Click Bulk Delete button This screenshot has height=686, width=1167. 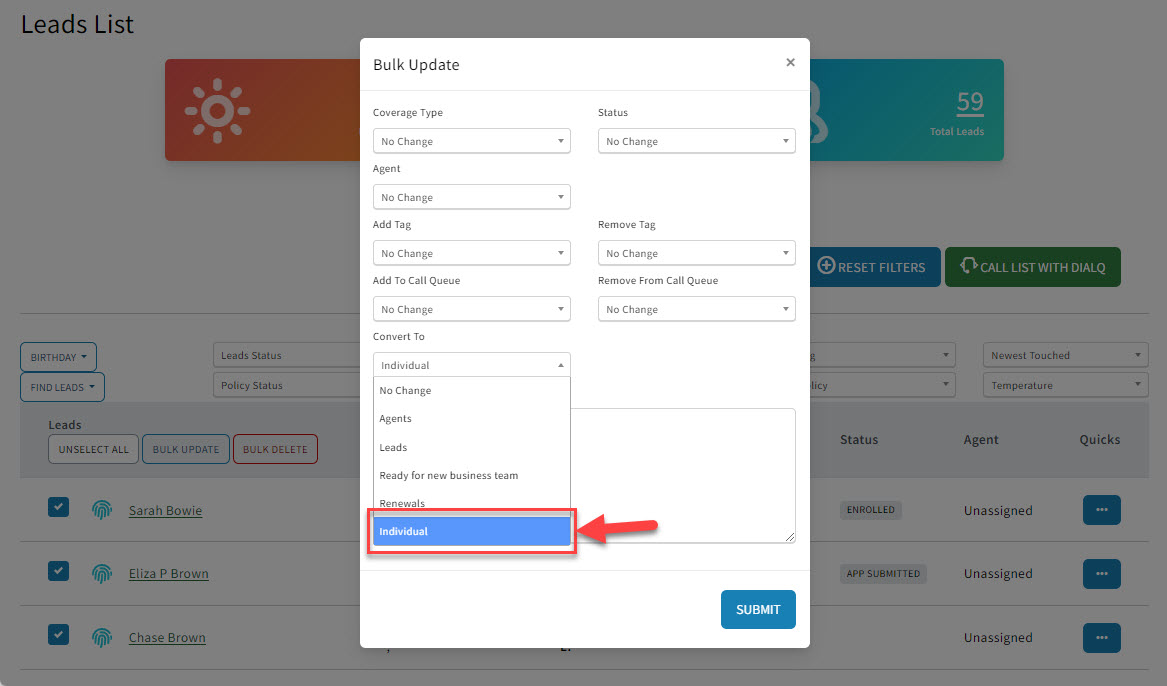(275, 449)
